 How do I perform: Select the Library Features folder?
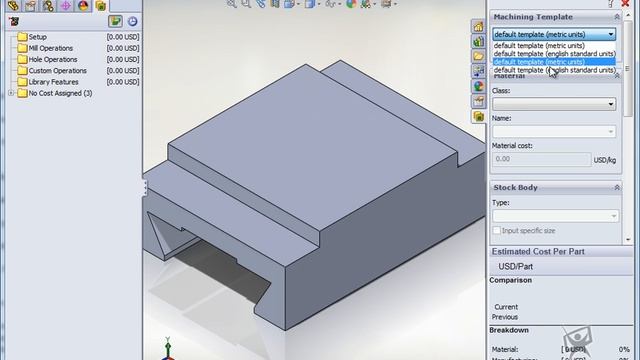[x=48, y=82]
